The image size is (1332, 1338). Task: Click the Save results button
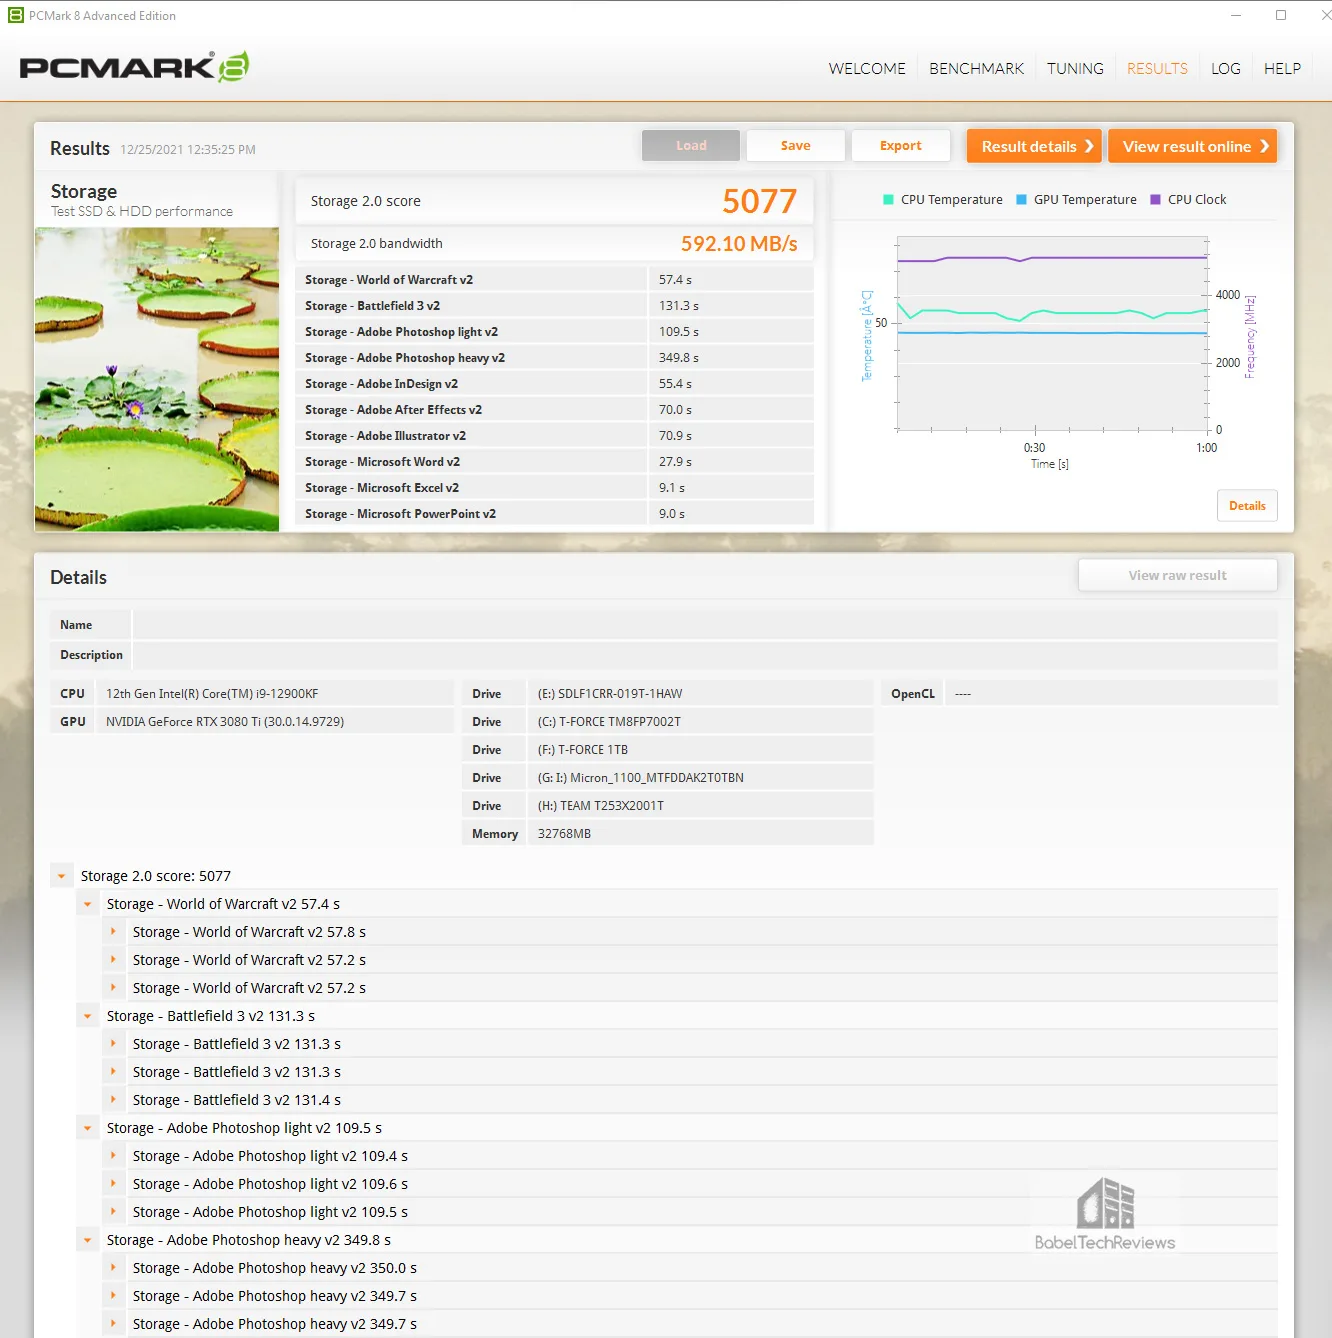(796, 145)
